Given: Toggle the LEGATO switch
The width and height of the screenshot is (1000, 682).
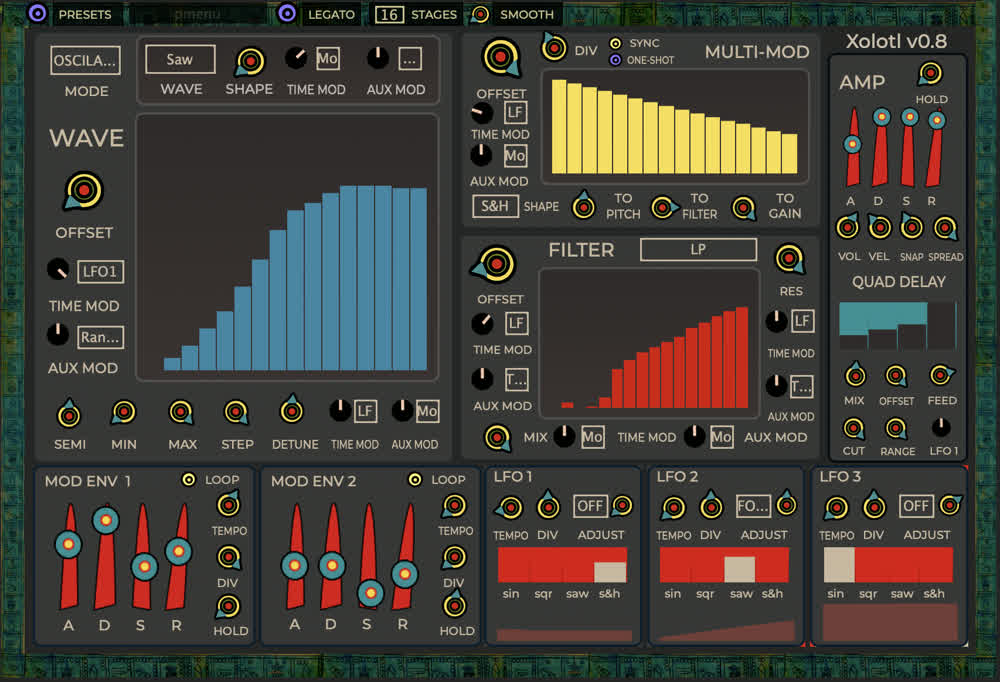Looking at the screenshot, I should click(x=287, y=13).
